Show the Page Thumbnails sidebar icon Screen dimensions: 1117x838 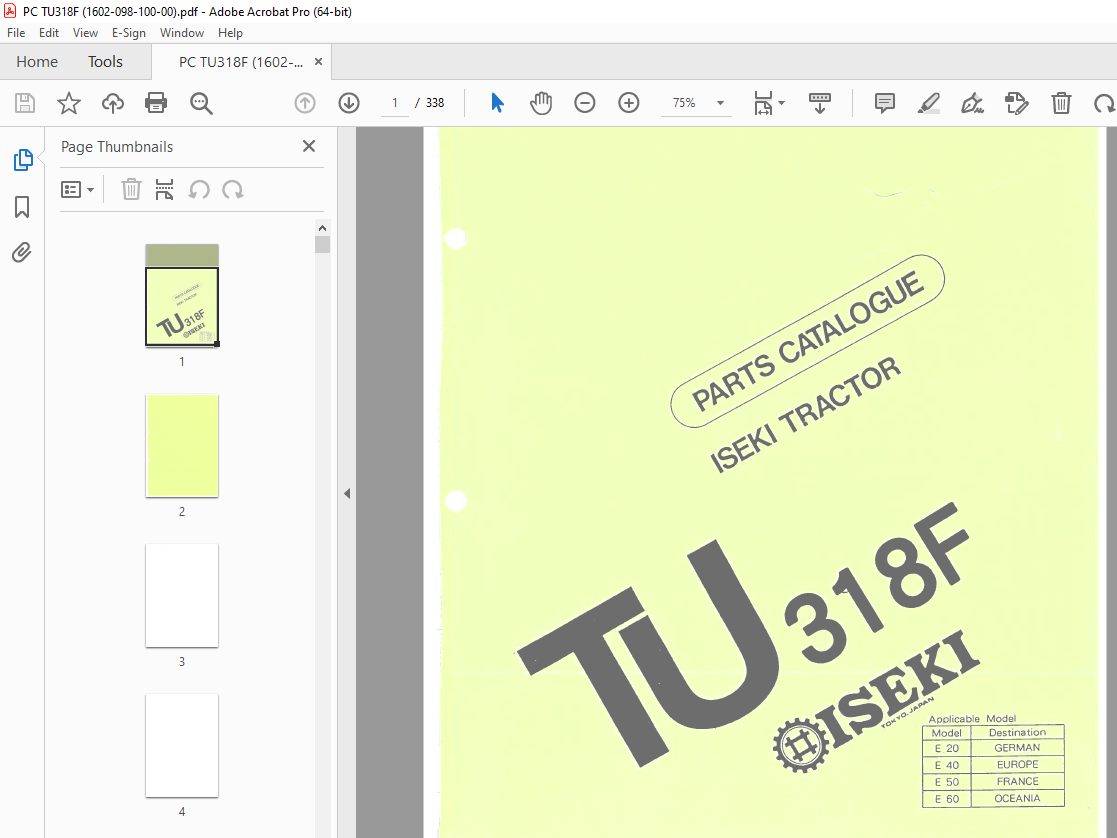(23, 160)
